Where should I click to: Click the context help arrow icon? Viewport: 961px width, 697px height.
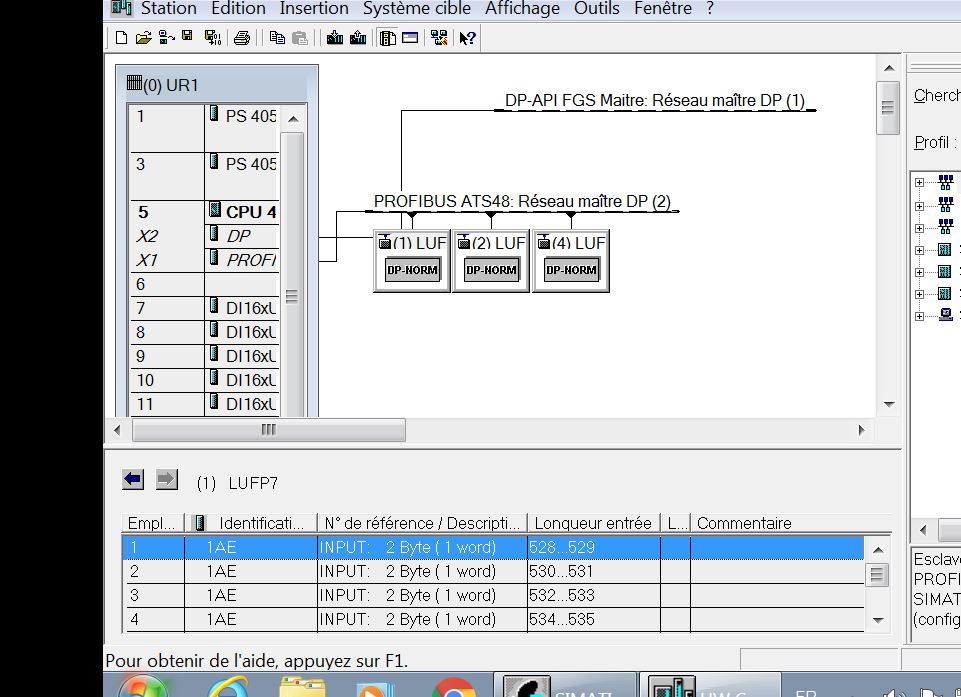467,38
